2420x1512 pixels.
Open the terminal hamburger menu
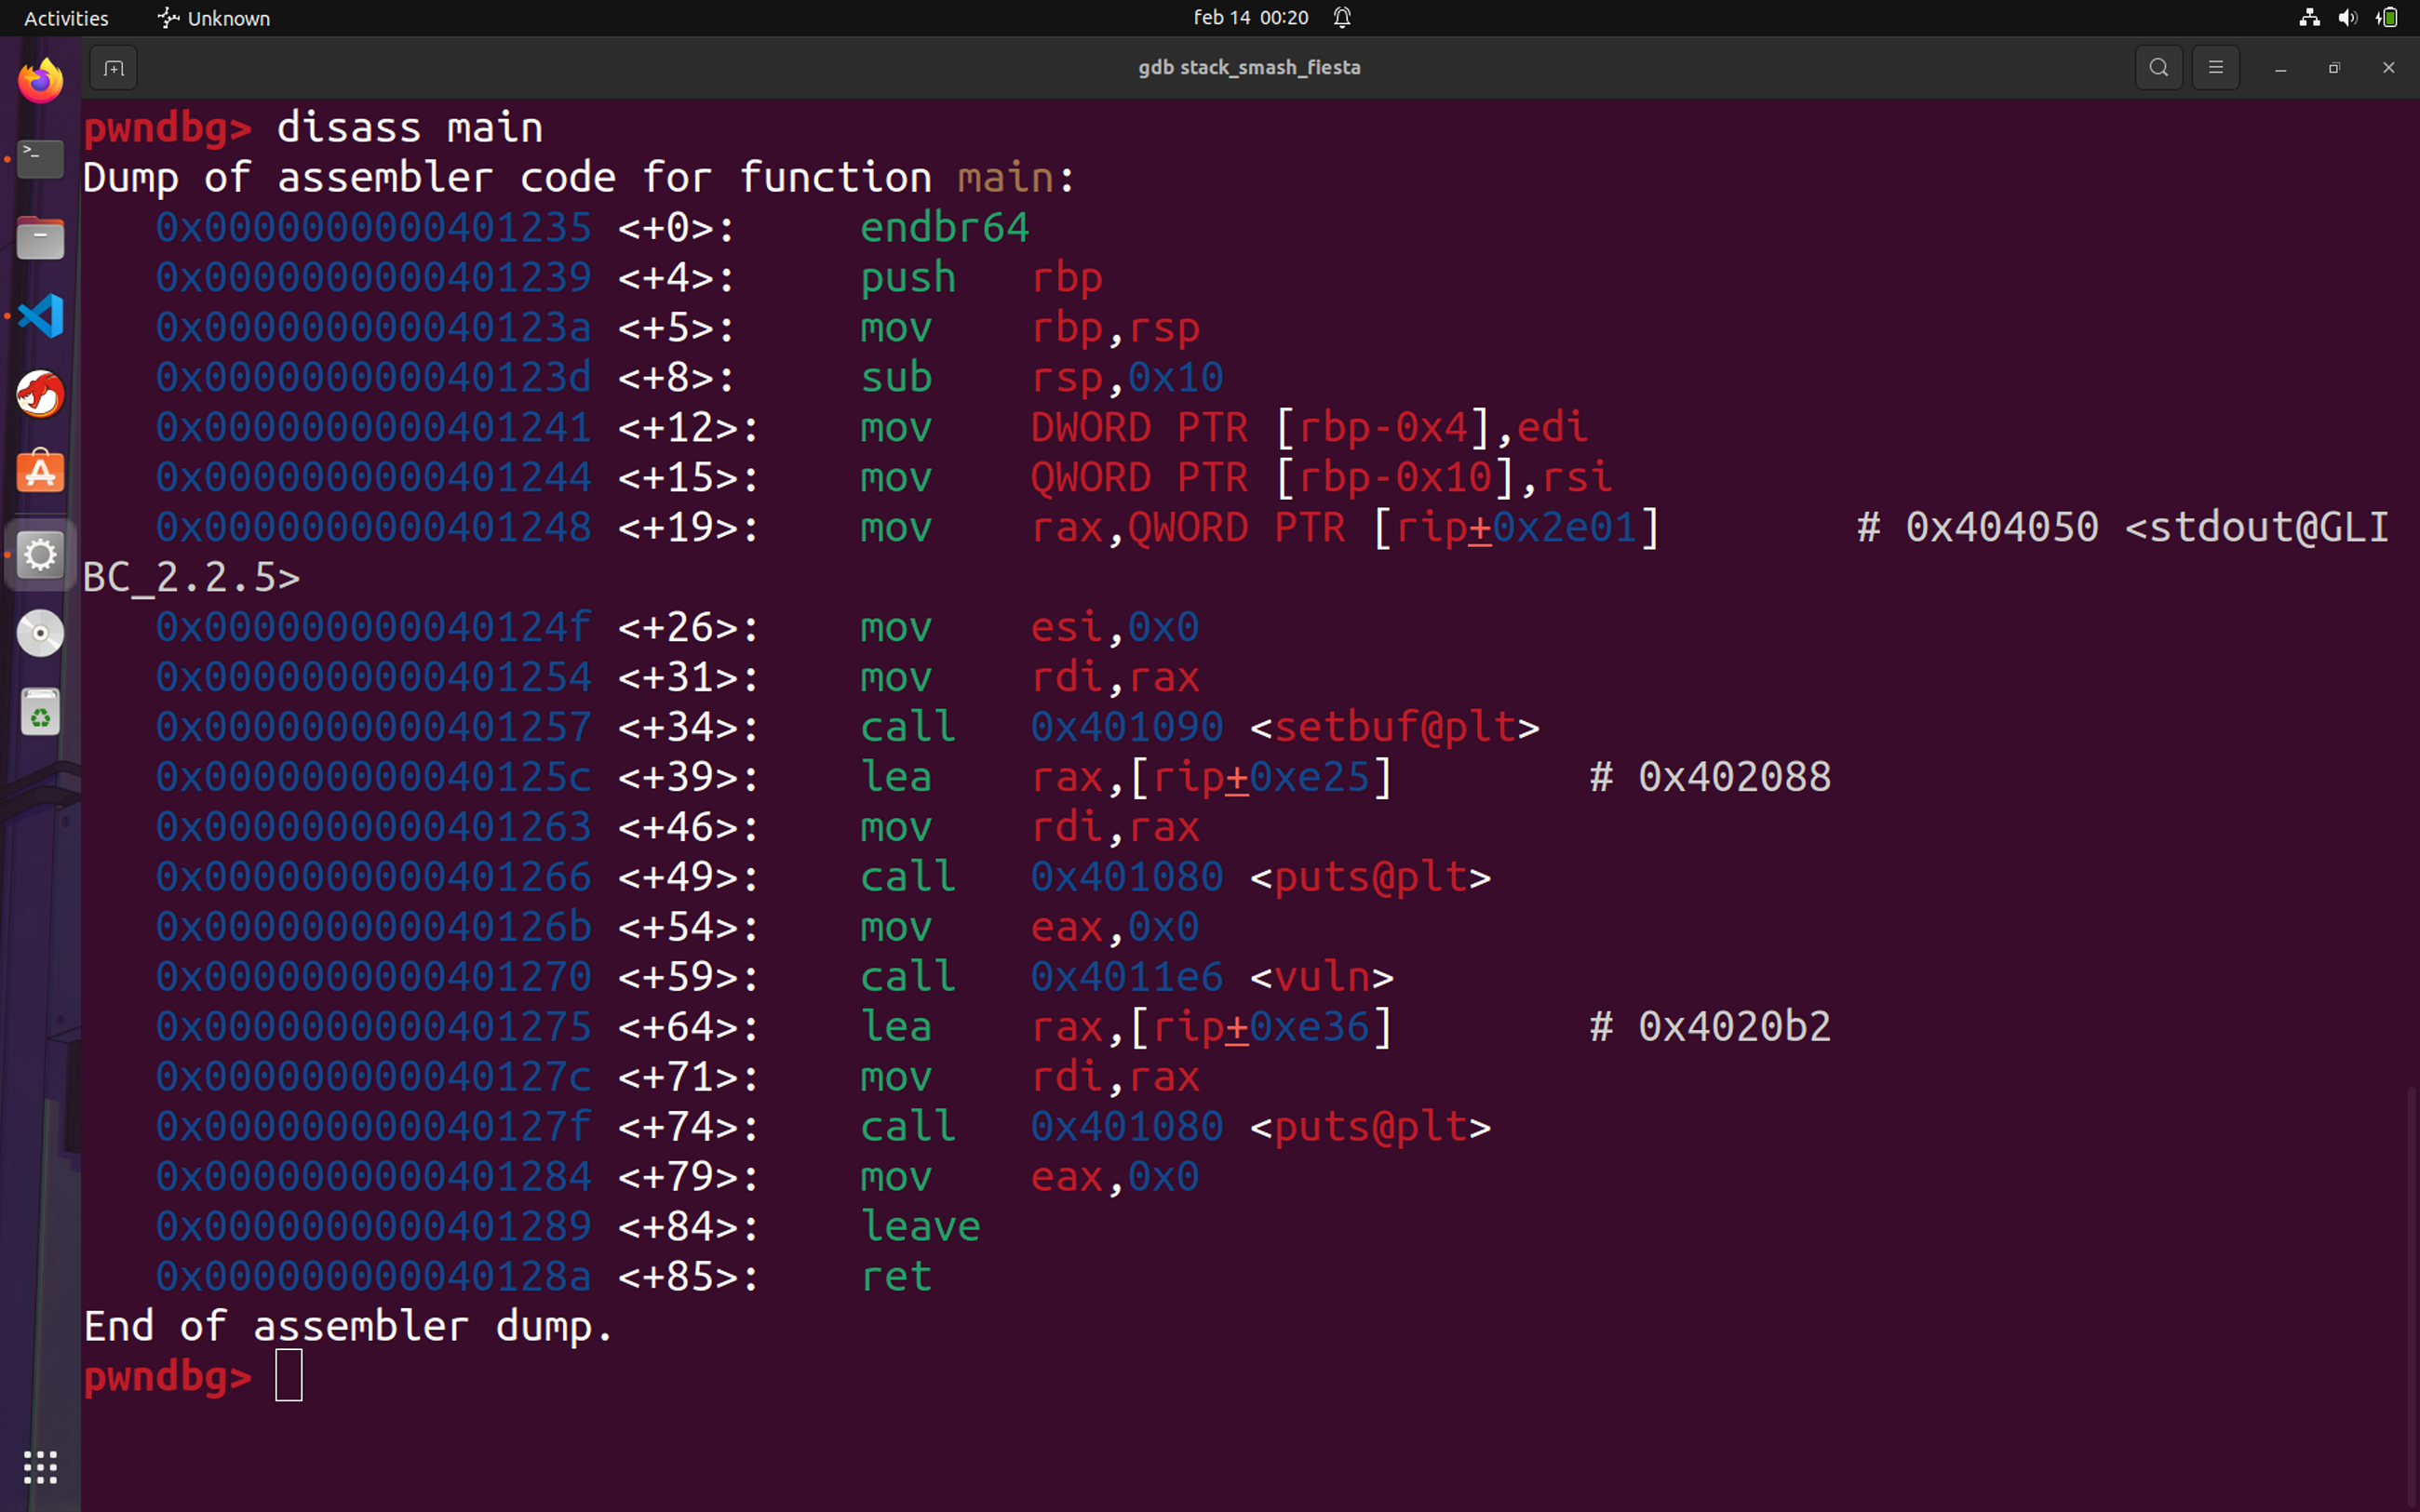tap(2216, 68)
